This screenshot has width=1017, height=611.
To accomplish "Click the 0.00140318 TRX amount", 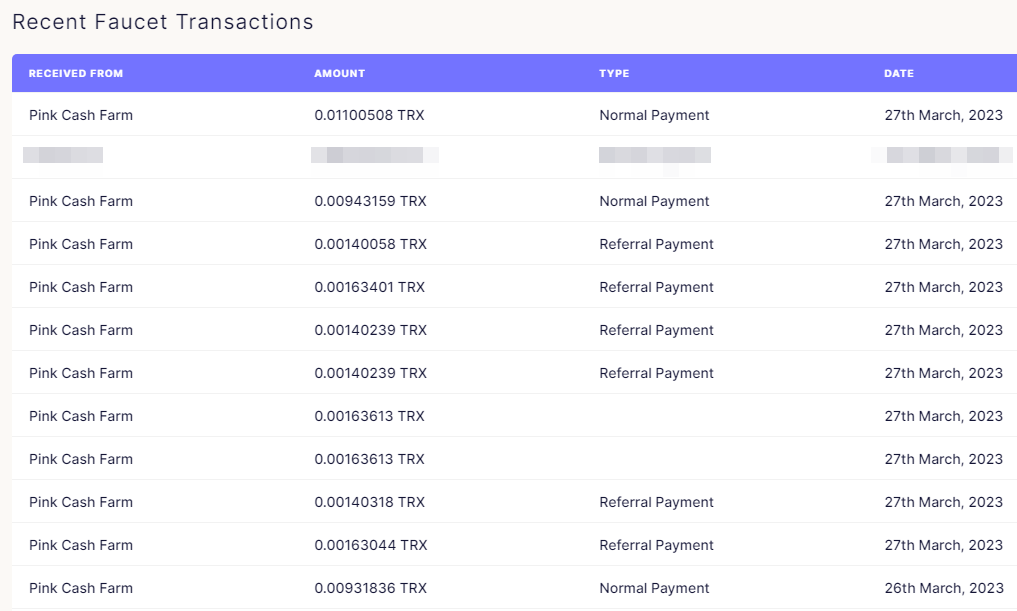I will tap(370, 502).
